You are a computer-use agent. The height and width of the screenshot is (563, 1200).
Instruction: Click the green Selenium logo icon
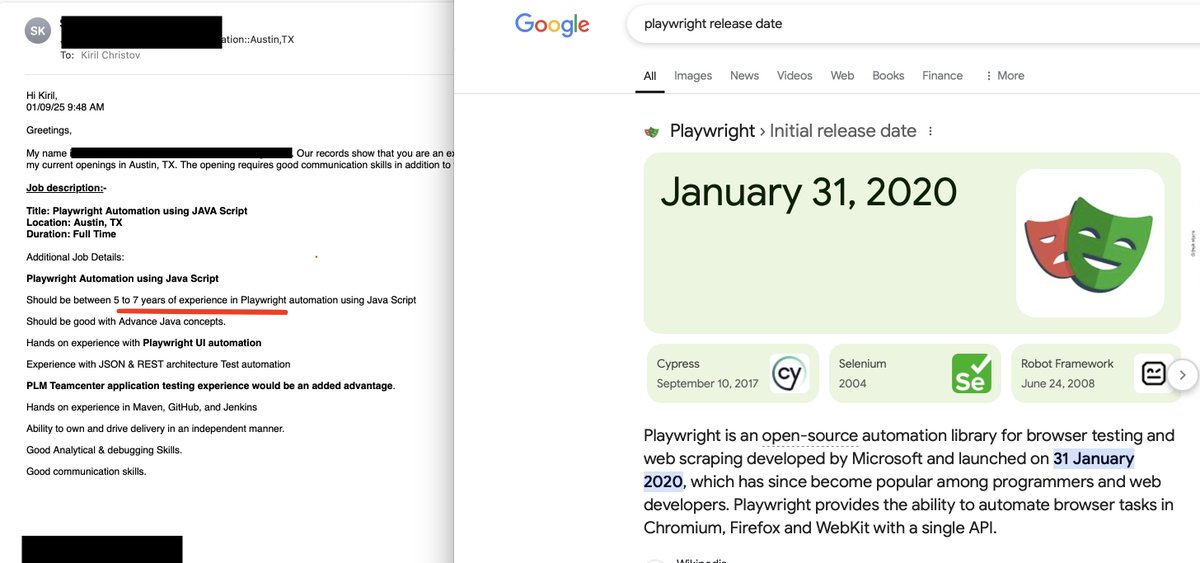pos(971,373)
